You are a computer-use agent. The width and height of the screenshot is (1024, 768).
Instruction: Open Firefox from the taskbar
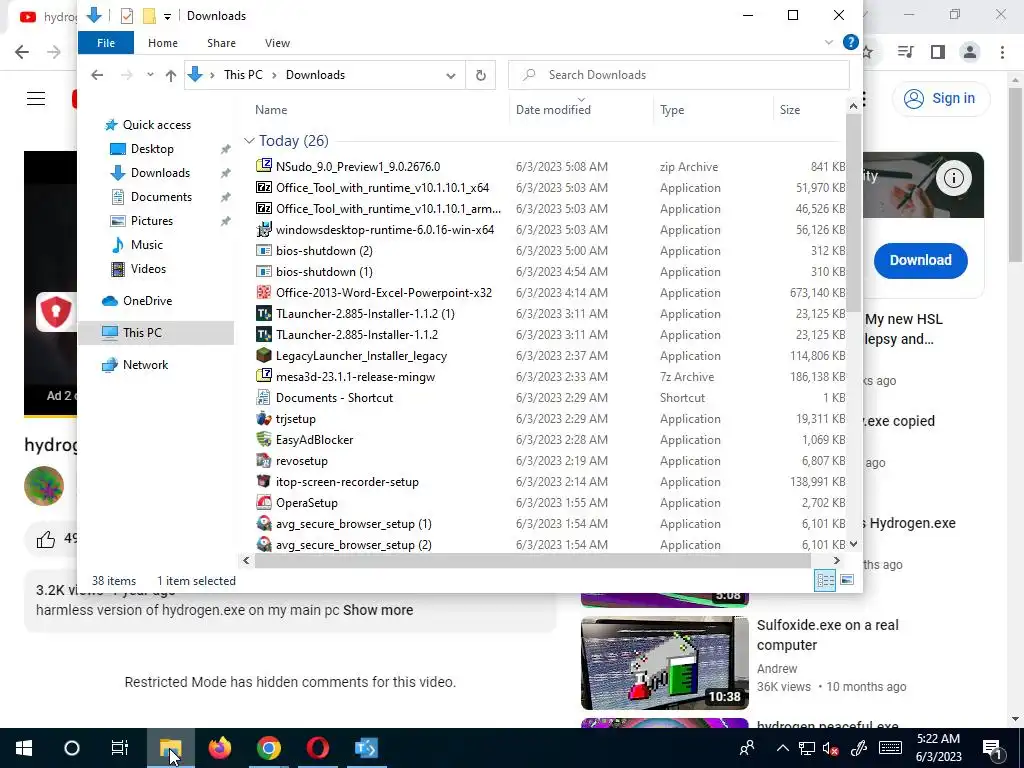[220, 748]
